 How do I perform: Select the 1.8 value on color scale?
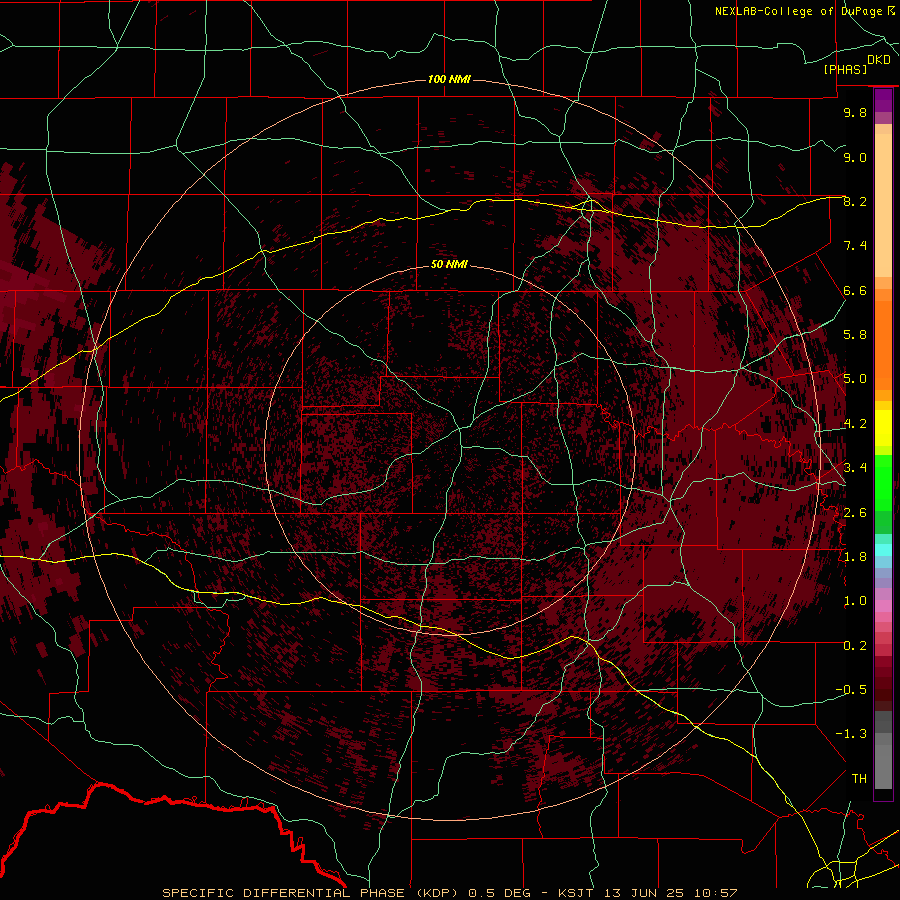pos(855,557)
